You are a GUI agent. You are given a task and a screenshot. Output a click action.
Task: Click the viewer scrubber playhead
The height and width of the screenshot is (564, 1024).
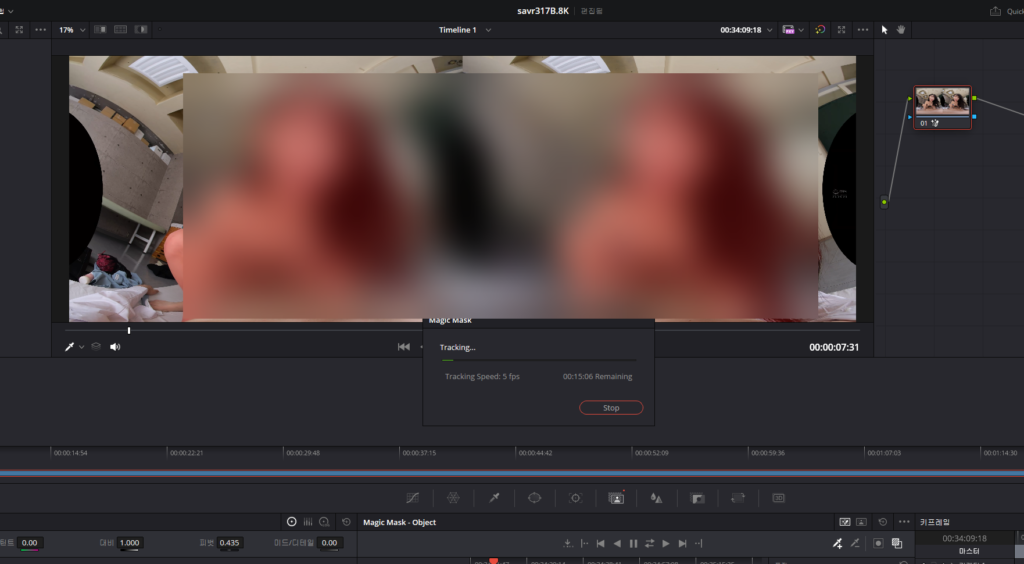pyautogui.click(x=129, y=330)
